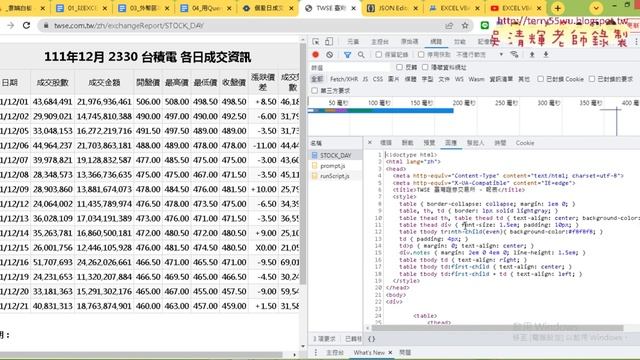Select the 全部 all filter button
This screenshot has width=640, height=360.
tap(317, 79)
